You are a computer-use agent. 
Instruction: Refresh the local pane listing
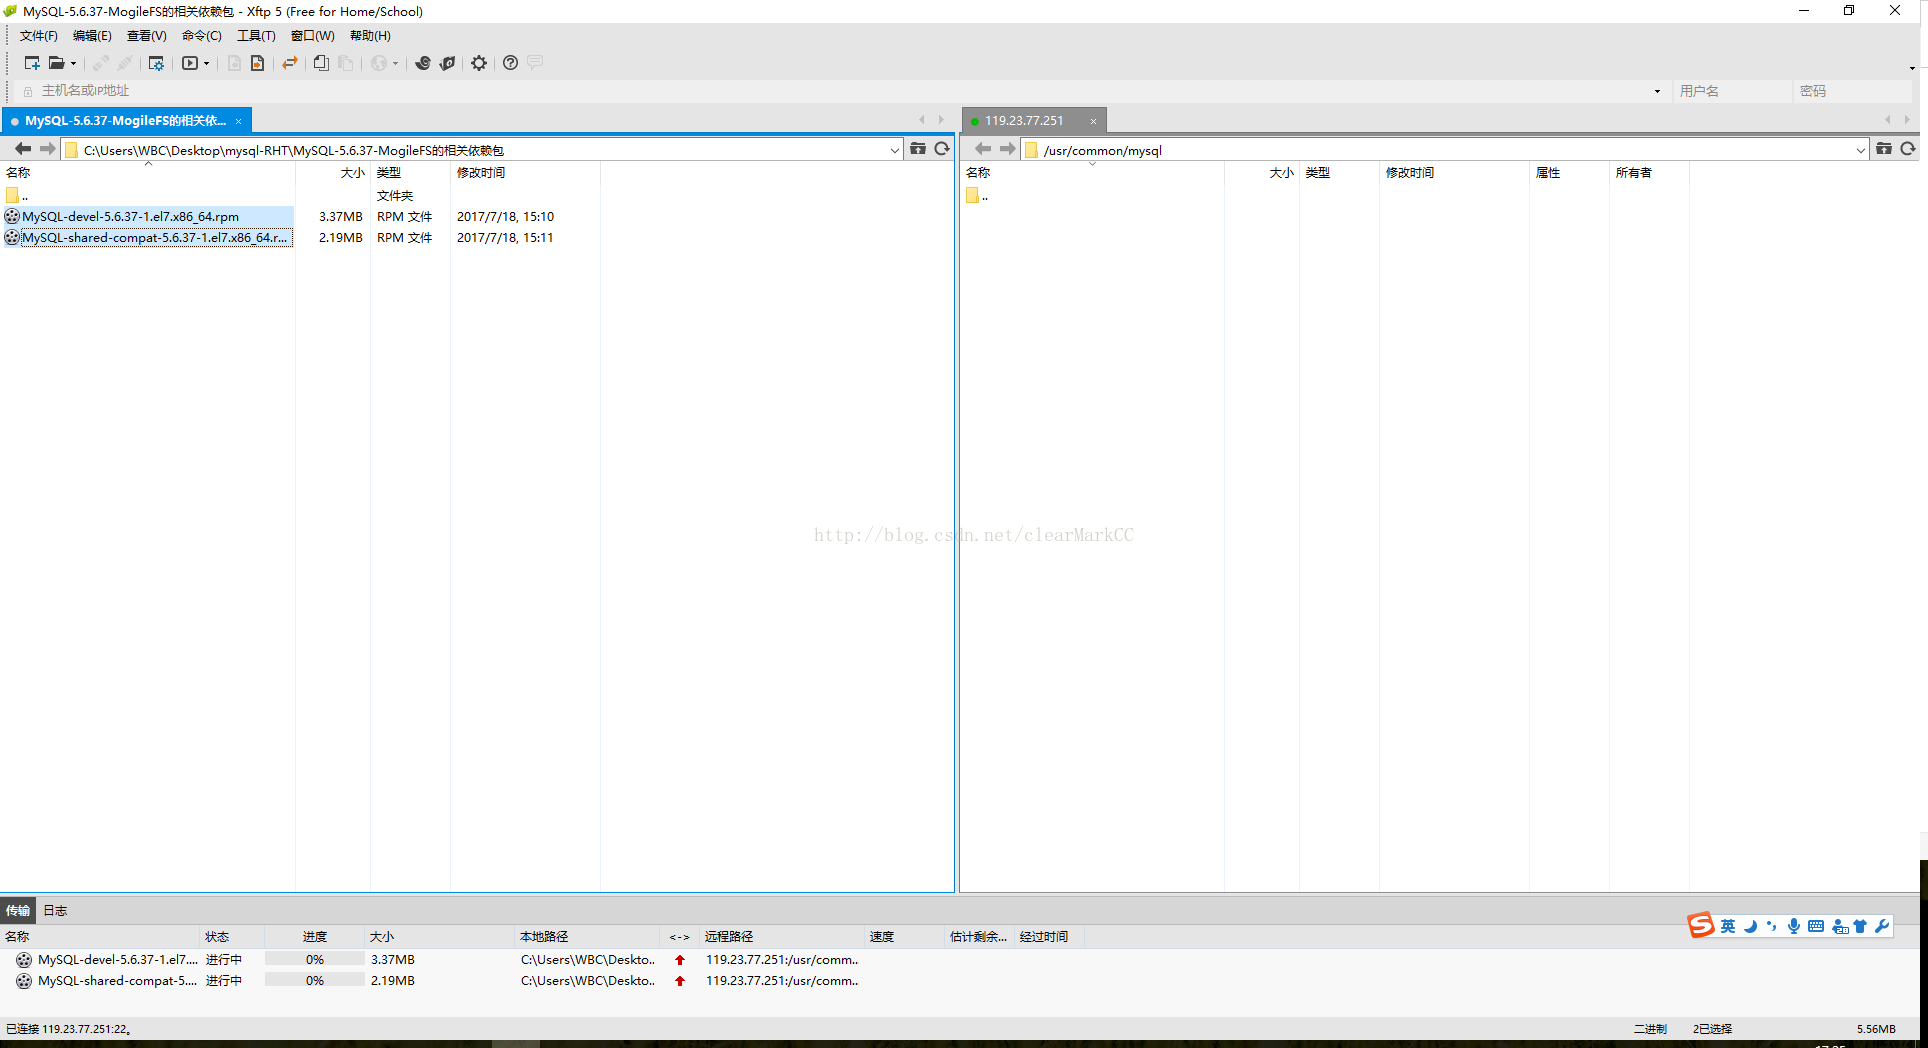point(942,149)
